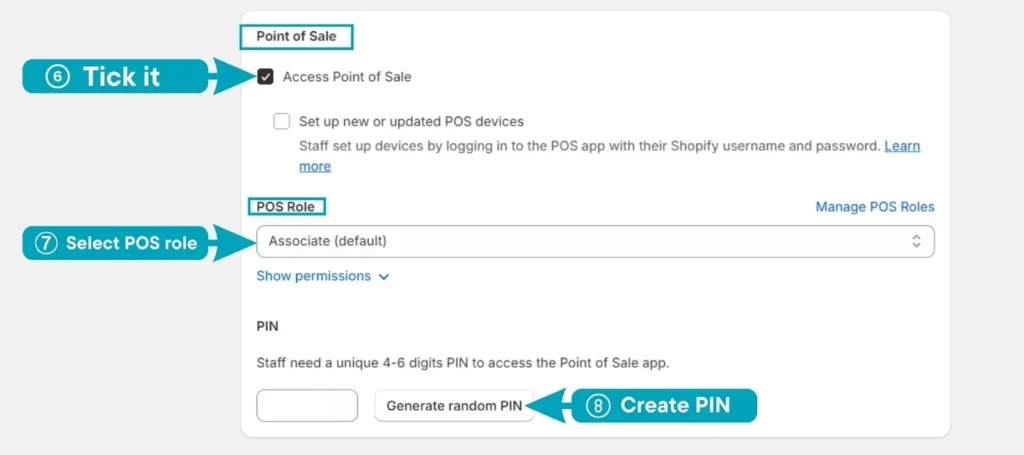
Task: Click the circled 7 step icon
Action: (45, 243)
